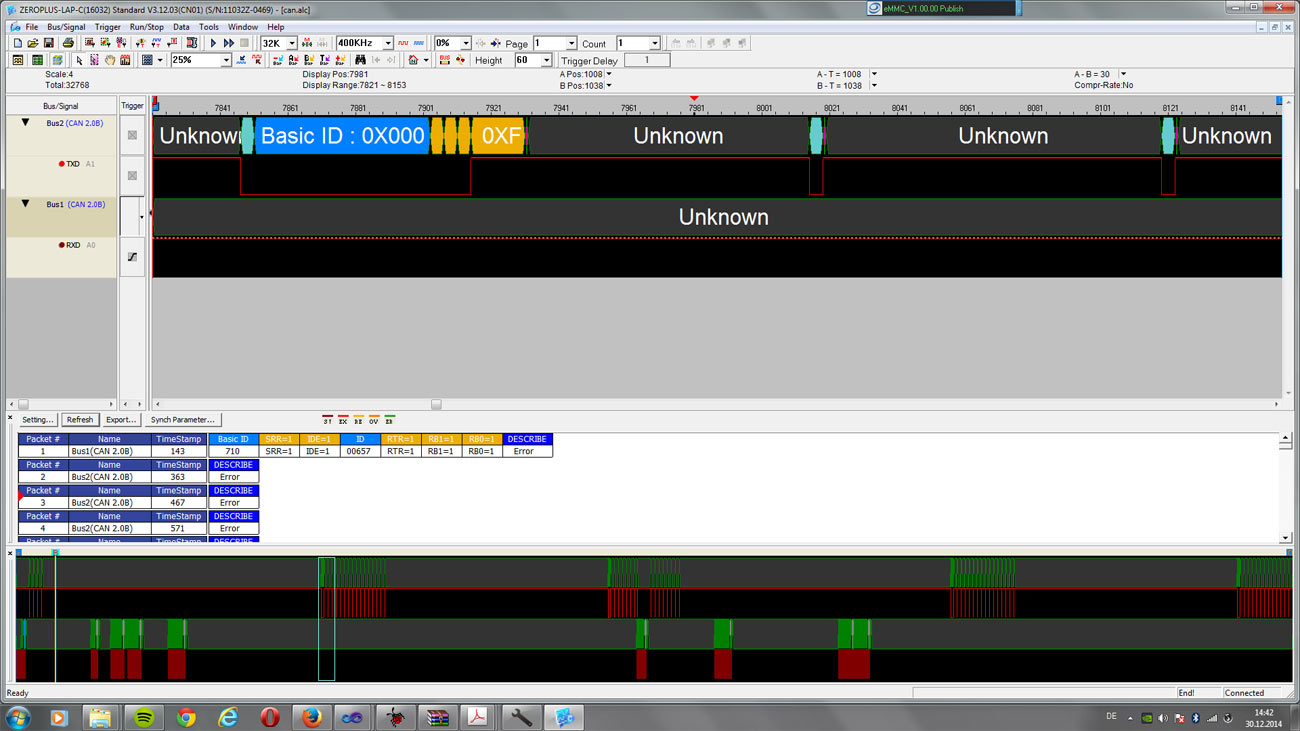
Task: Click the first Bar toolbar icon
Action: (278, 60)
